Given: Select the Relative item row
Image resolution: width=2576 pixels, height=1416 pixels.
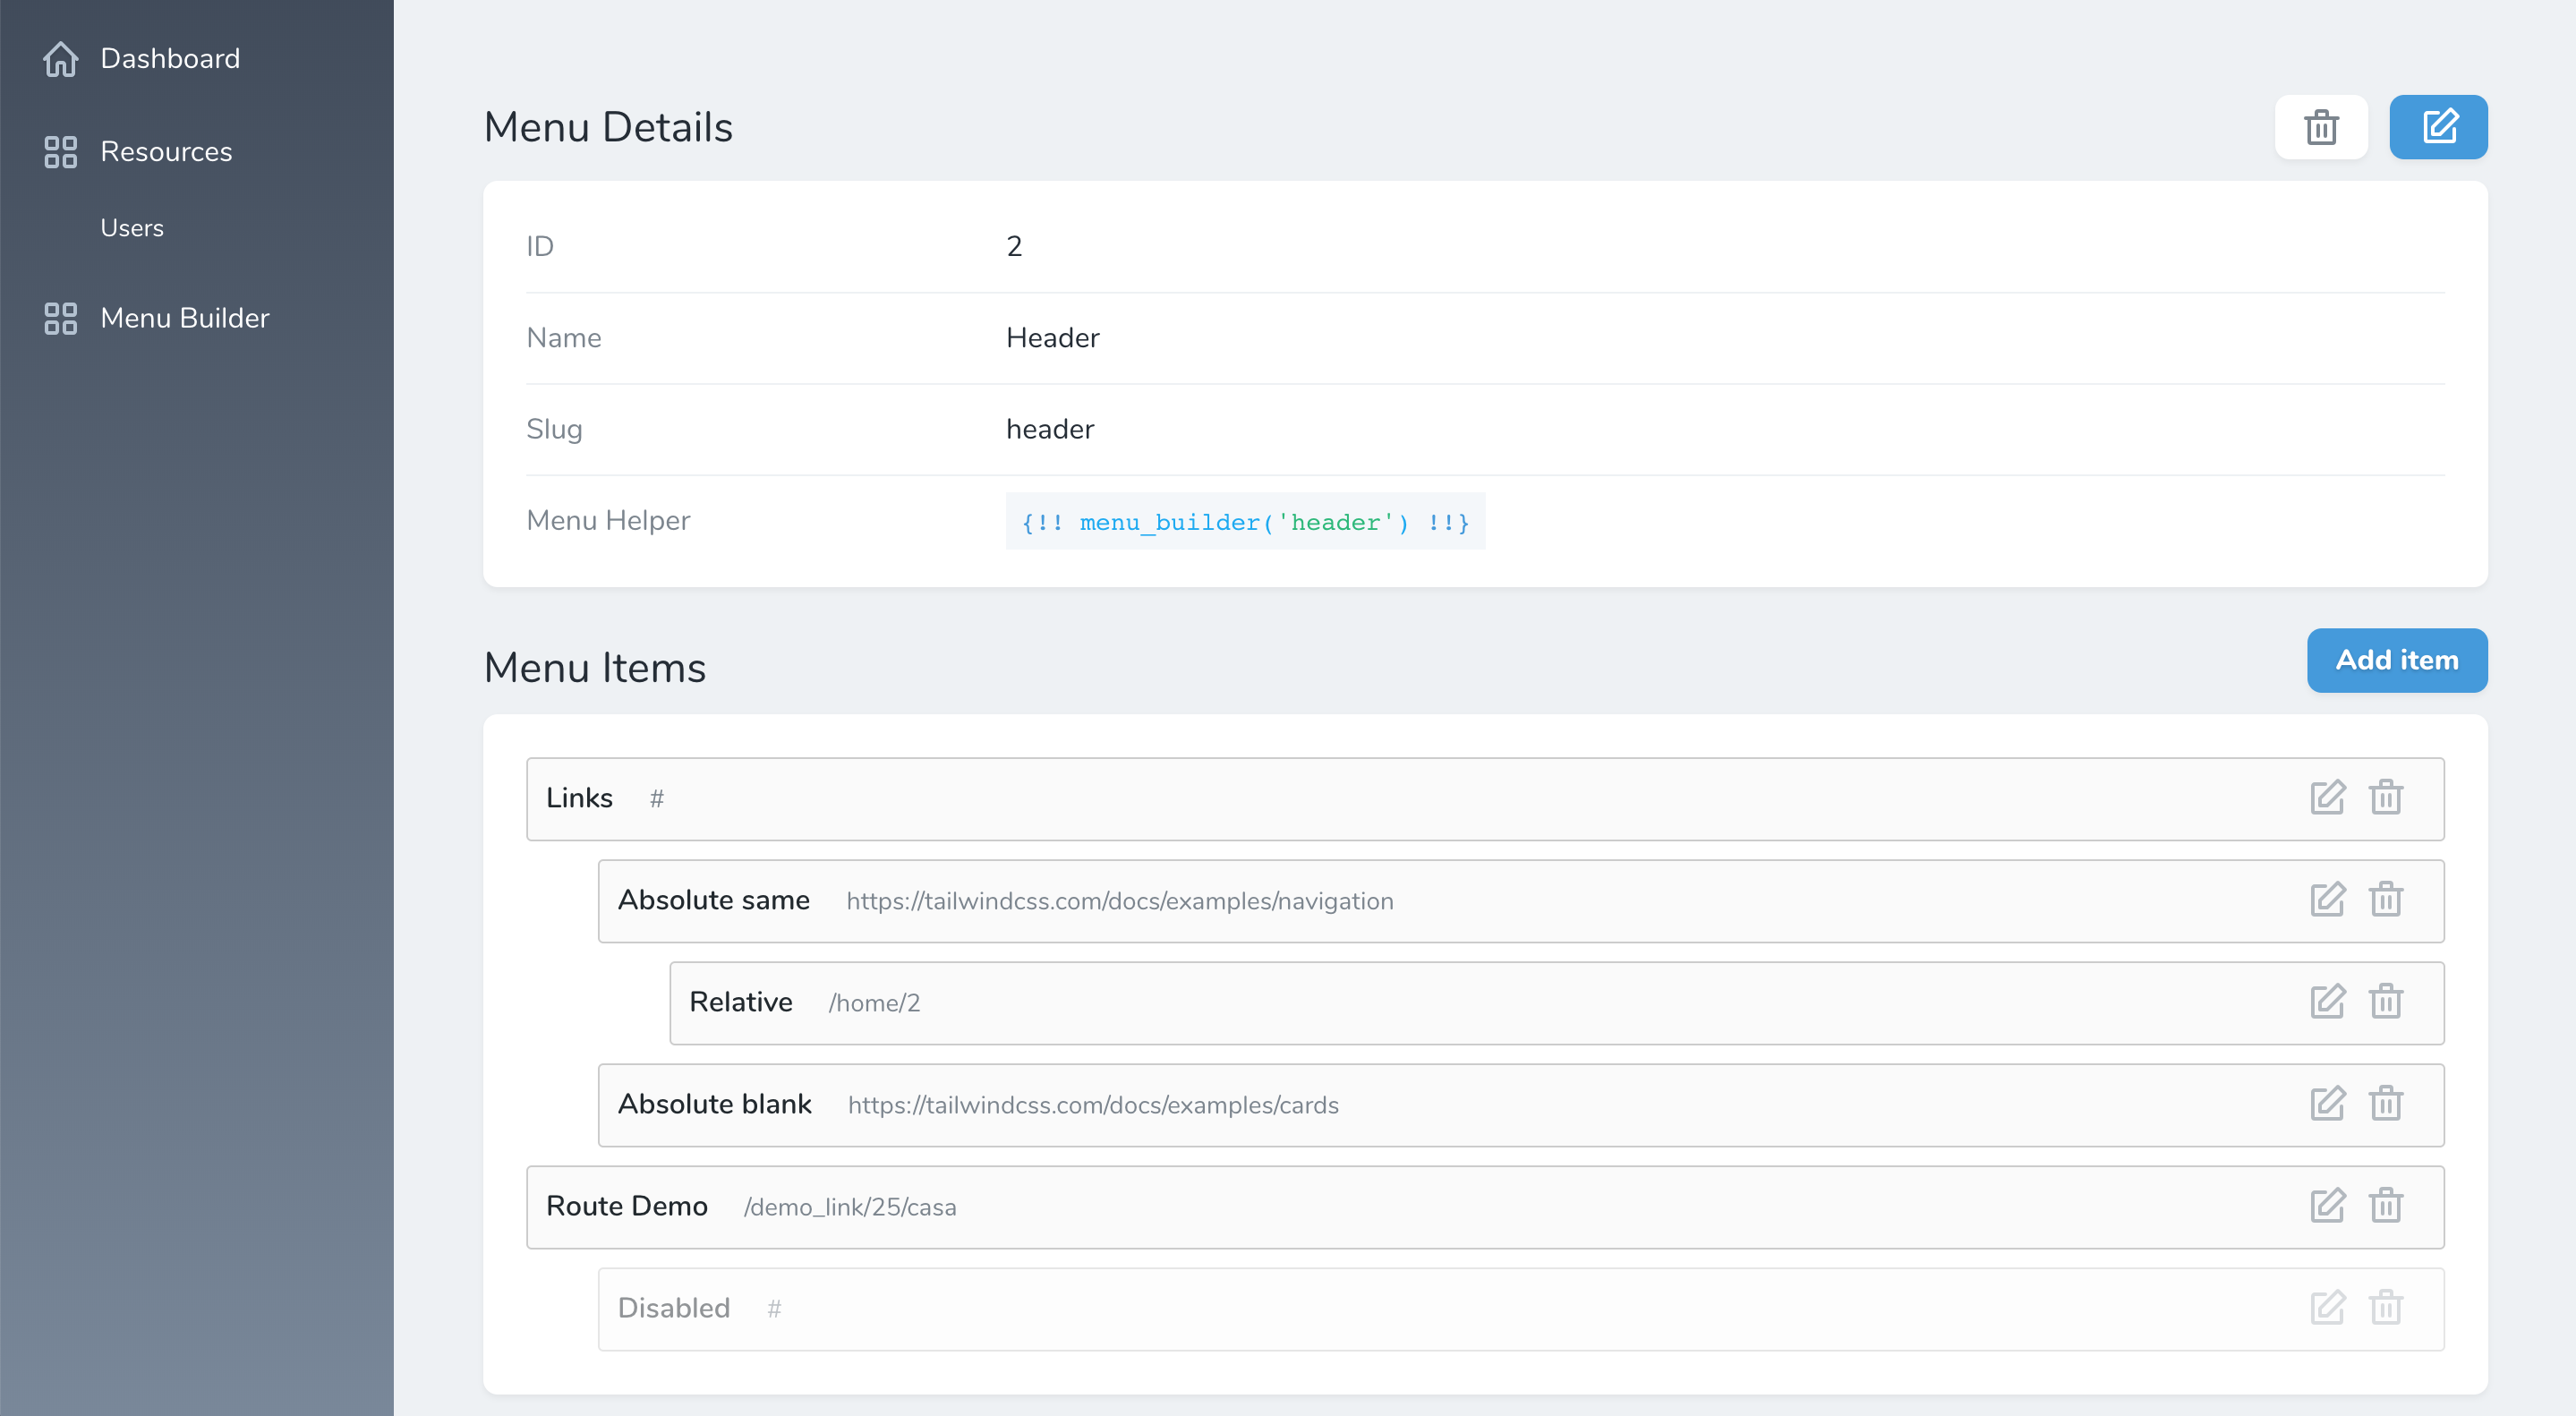Looking at the screenshot, I should point(1500,1003).
